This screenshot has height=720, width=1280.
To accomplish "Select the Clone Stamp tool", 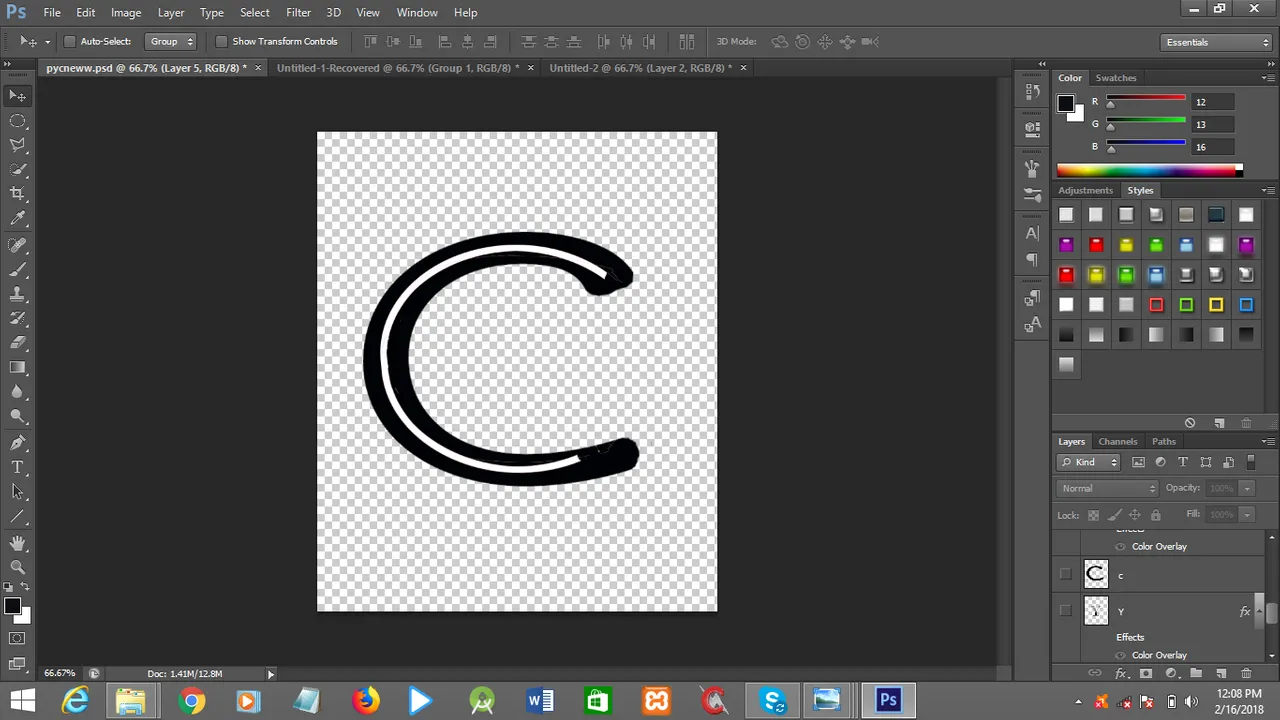I will coord(18,294).
